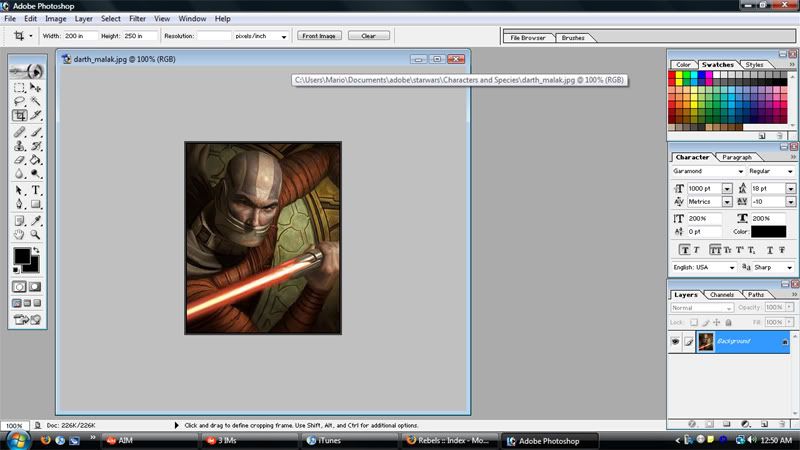
Task: Switch to the Styles tab
Action: click(x=754, y=65)
